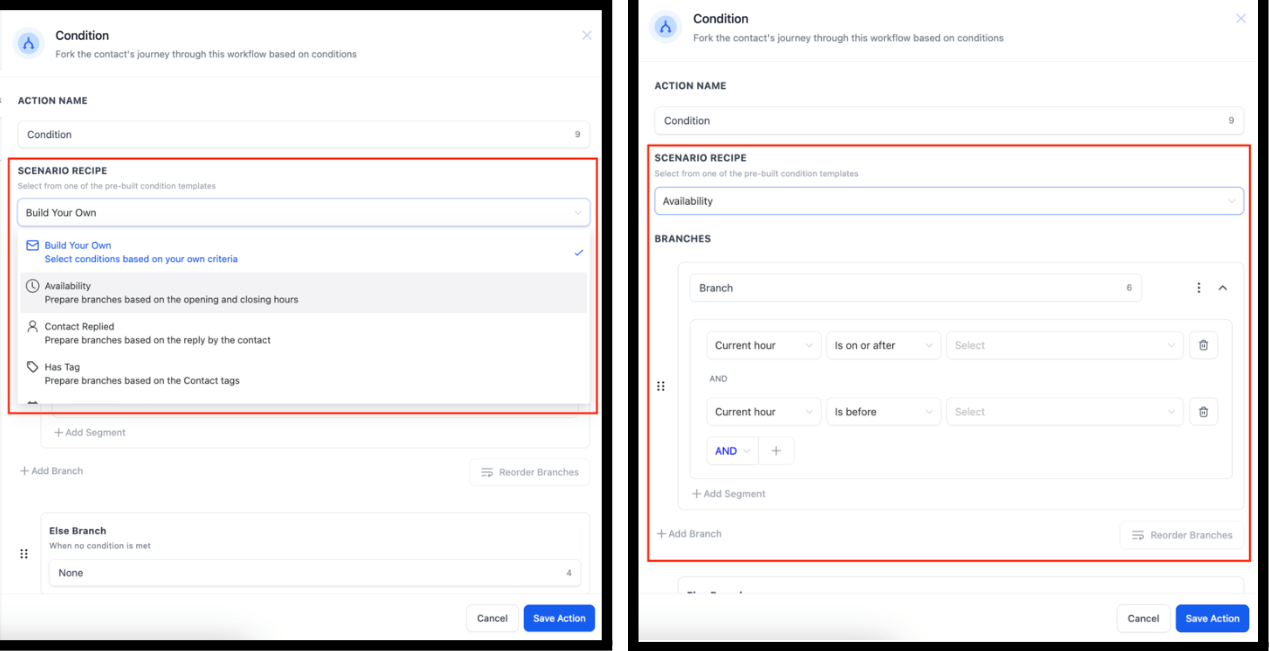Open the Branch three-dot options menu

[x=1199, y=288]
